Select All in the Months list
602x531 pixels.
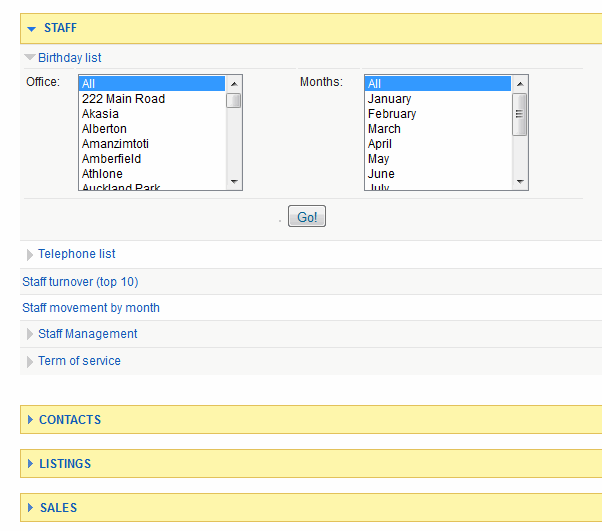tap(375, 84)
